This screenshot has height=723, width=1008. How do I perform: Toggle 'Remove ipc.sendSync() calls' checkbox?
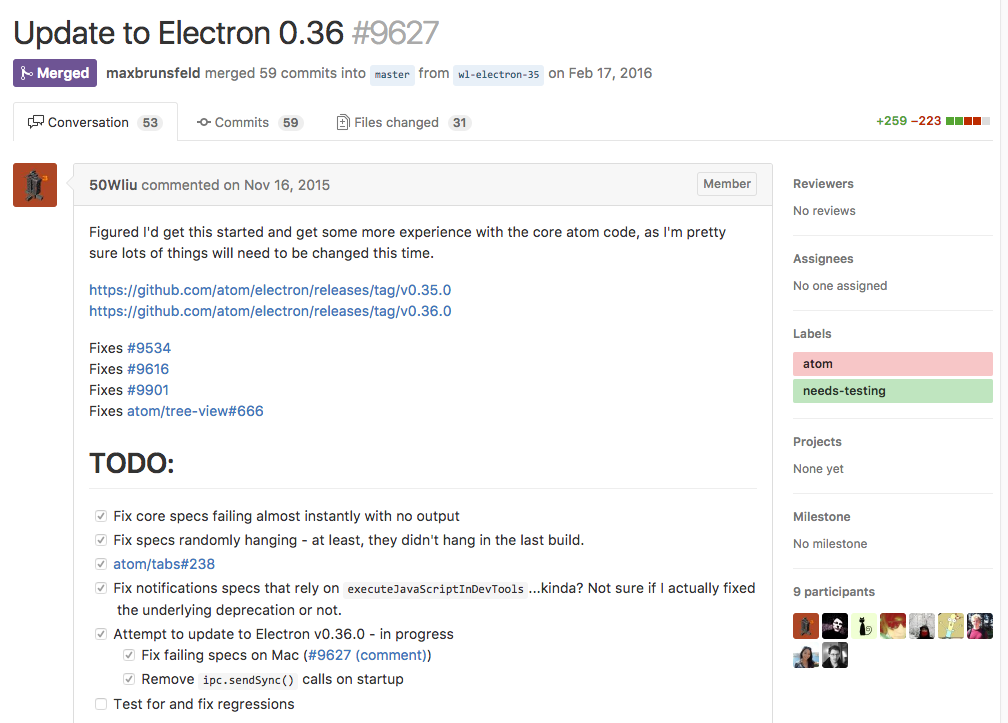pyautogui.click(x=129, y=679)
